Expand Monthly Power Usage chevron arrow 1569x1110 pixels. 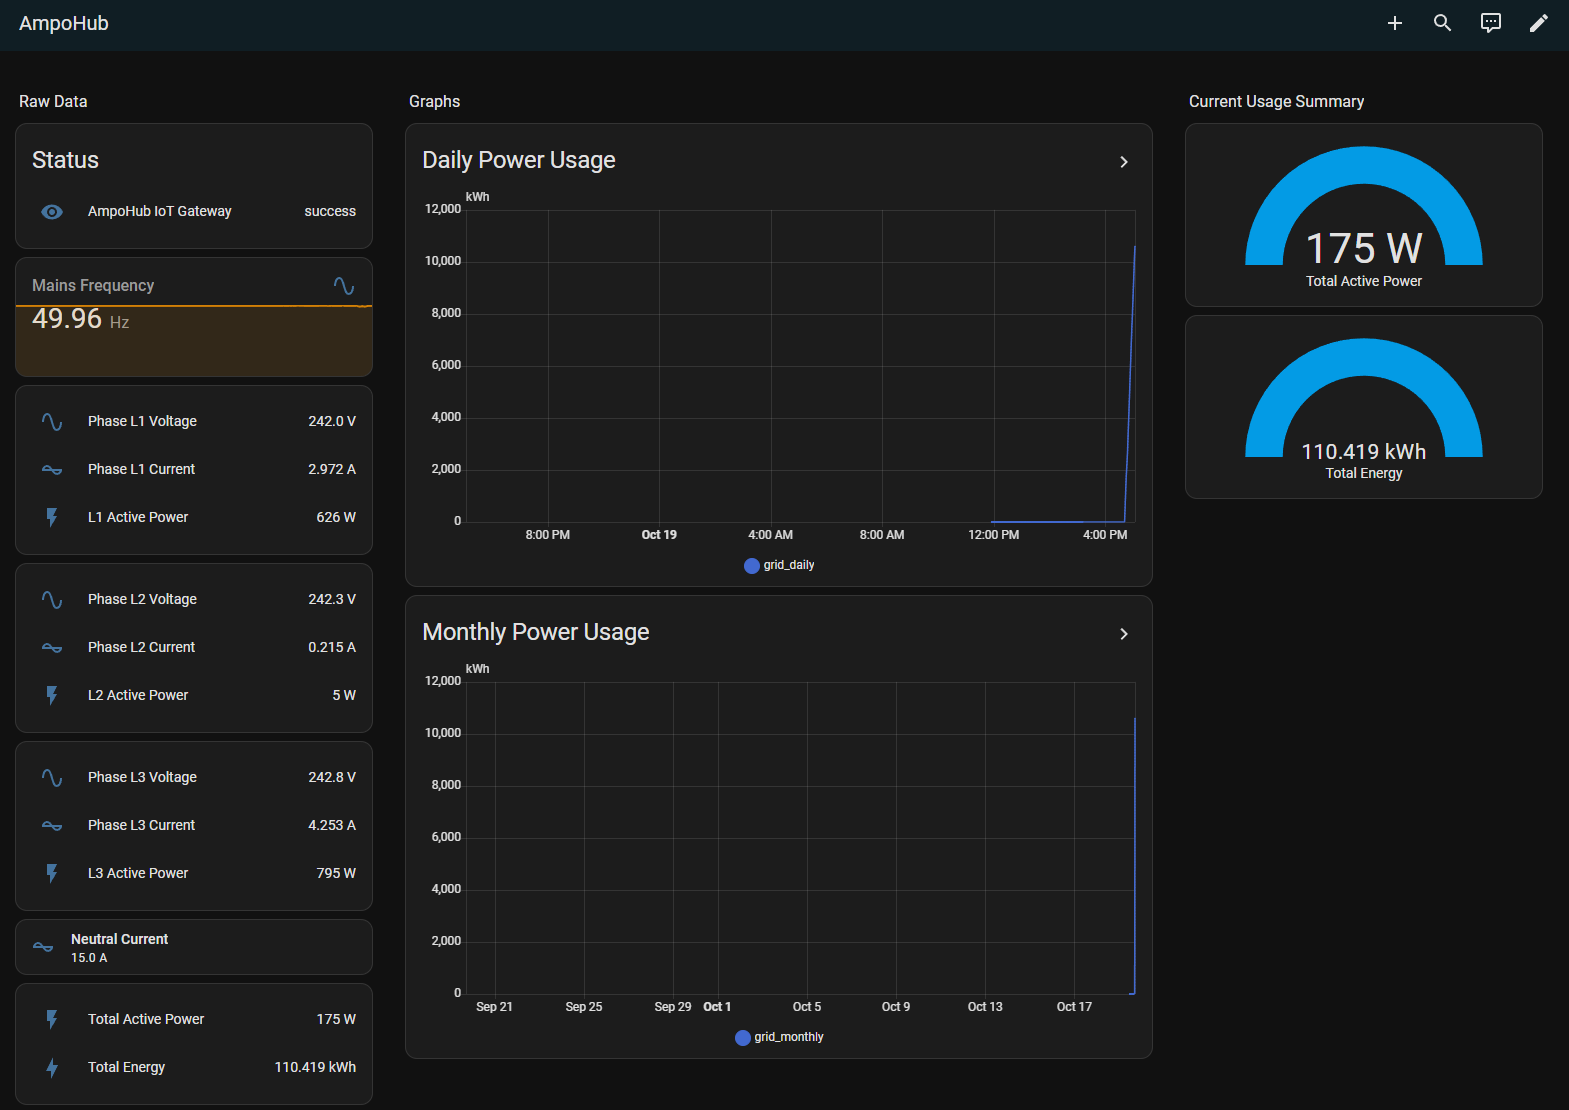click(1124, 634)
